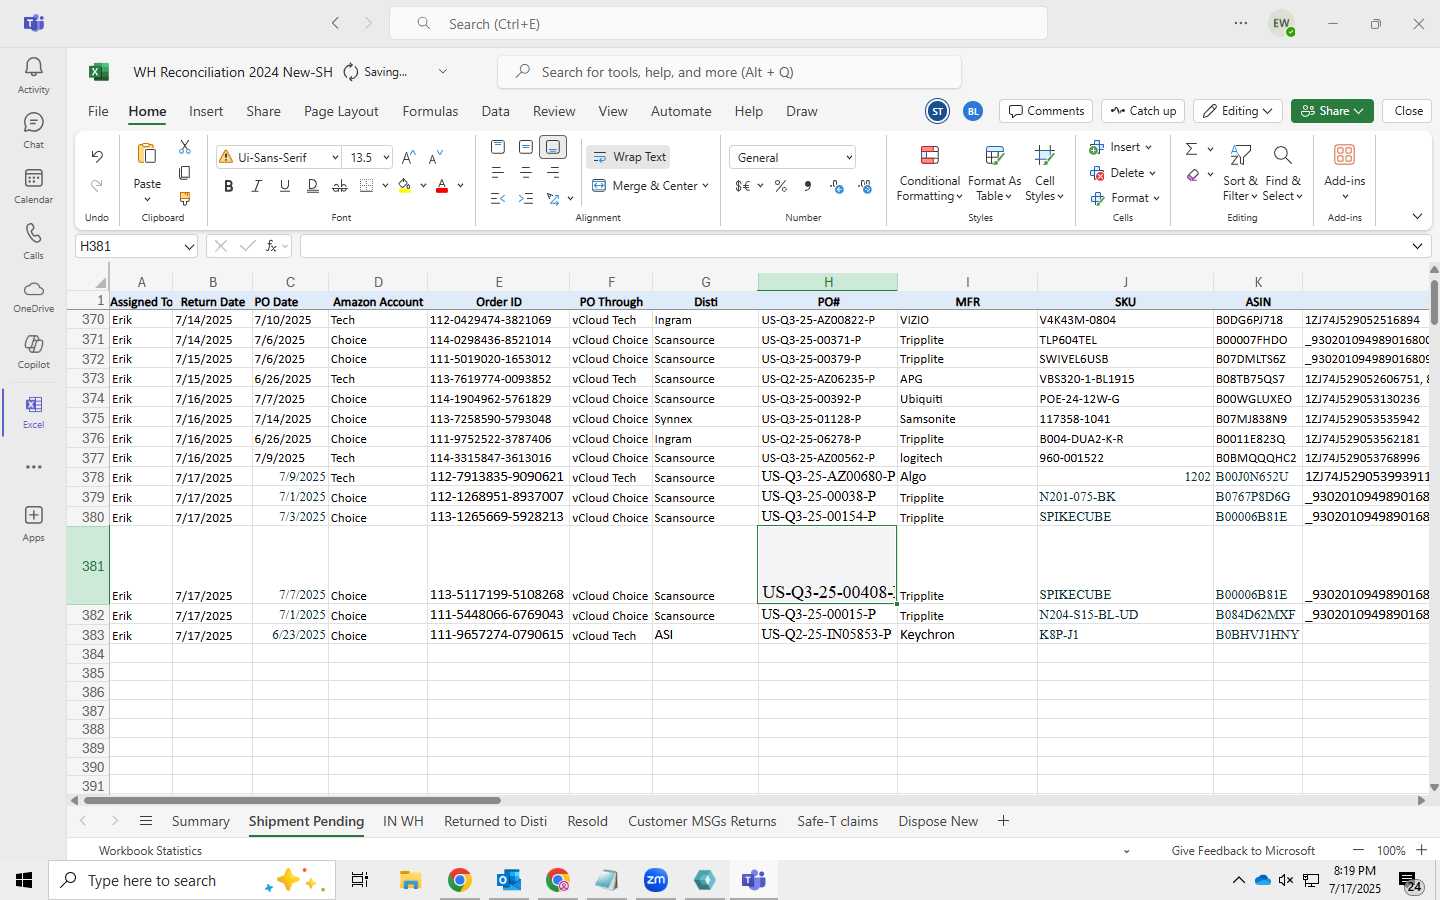1440x900 pixels.
Task: Toggle Strikethrough formatting
Action: click(340, 186)
